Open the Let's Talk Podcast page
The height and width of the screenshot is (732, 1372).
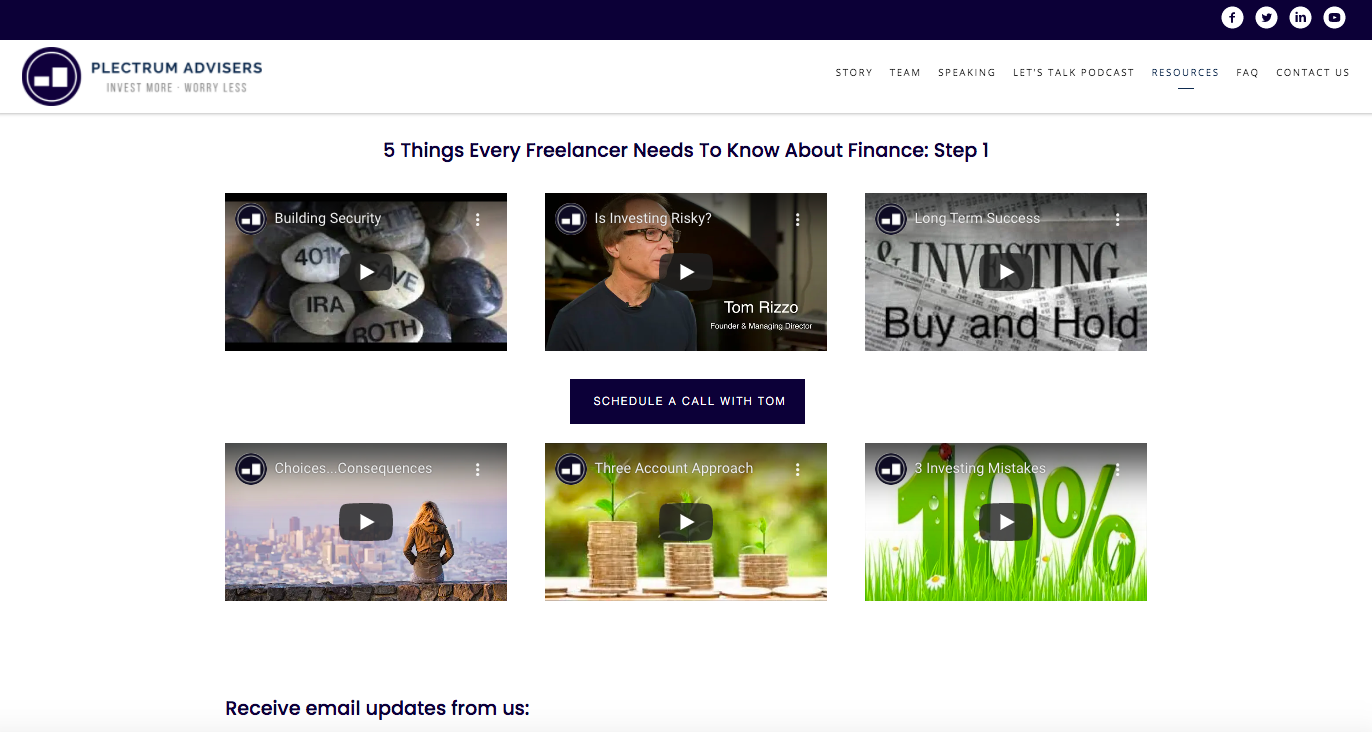click(x=1073, y=73)
